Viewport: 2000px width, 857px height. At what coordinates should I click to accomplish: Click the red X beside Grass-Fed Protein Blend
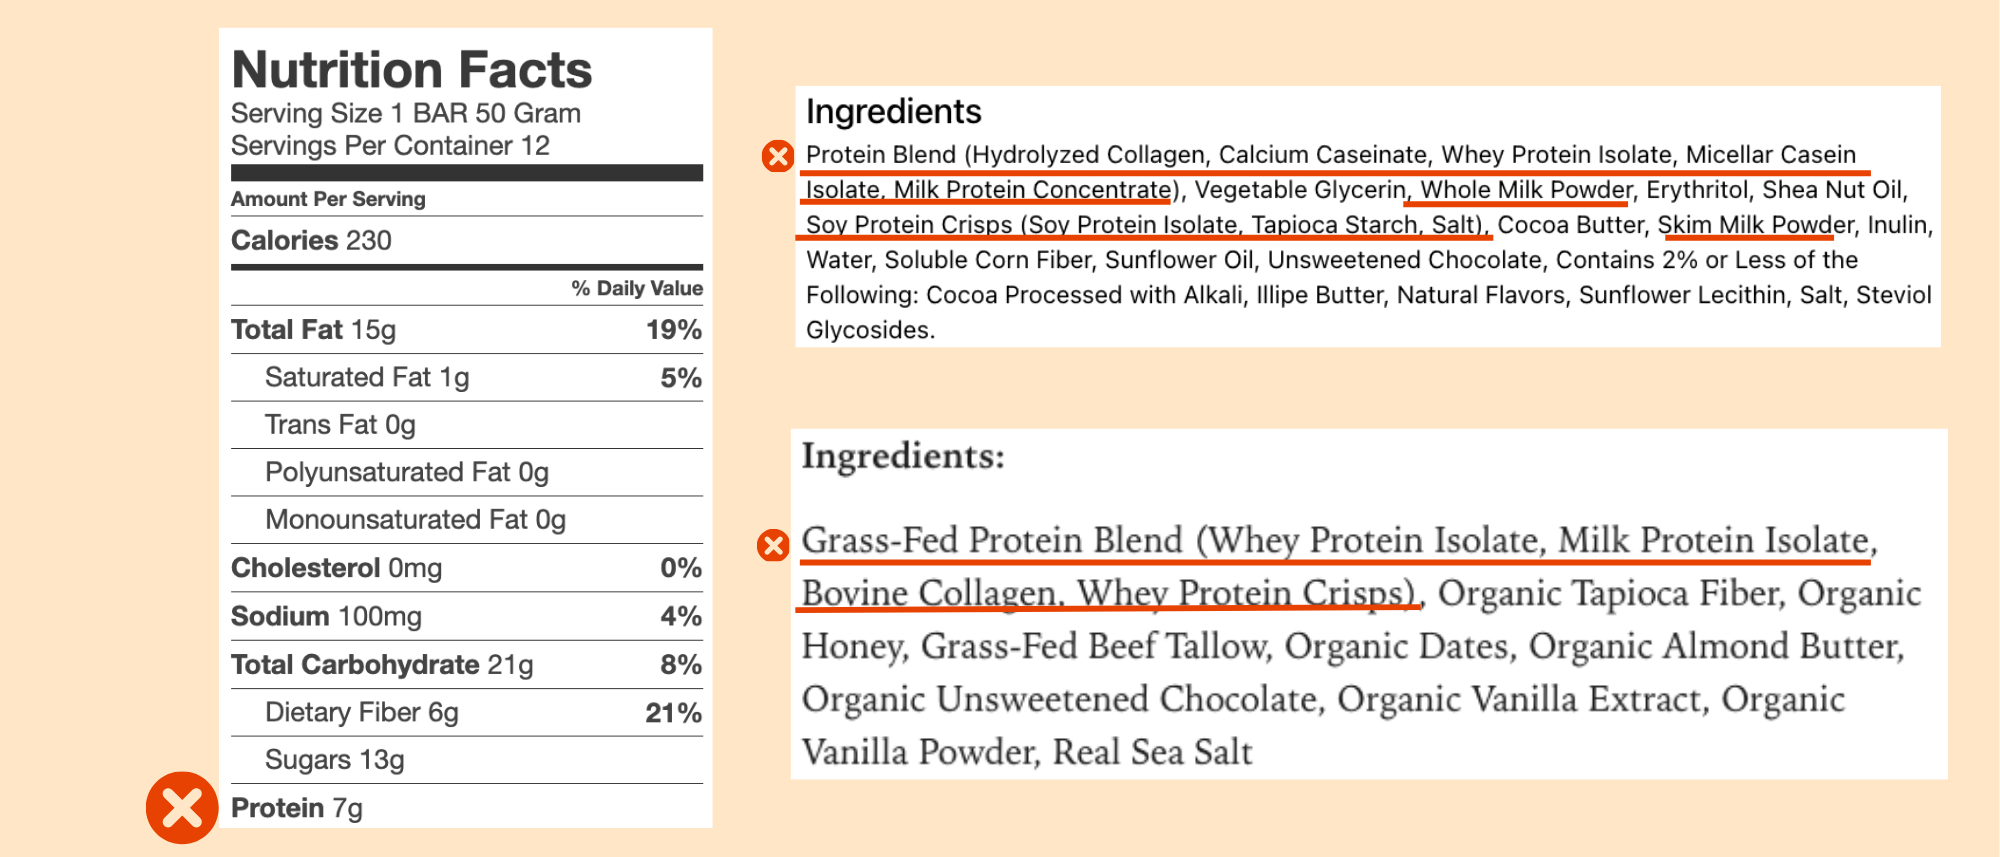click(773, 545)
